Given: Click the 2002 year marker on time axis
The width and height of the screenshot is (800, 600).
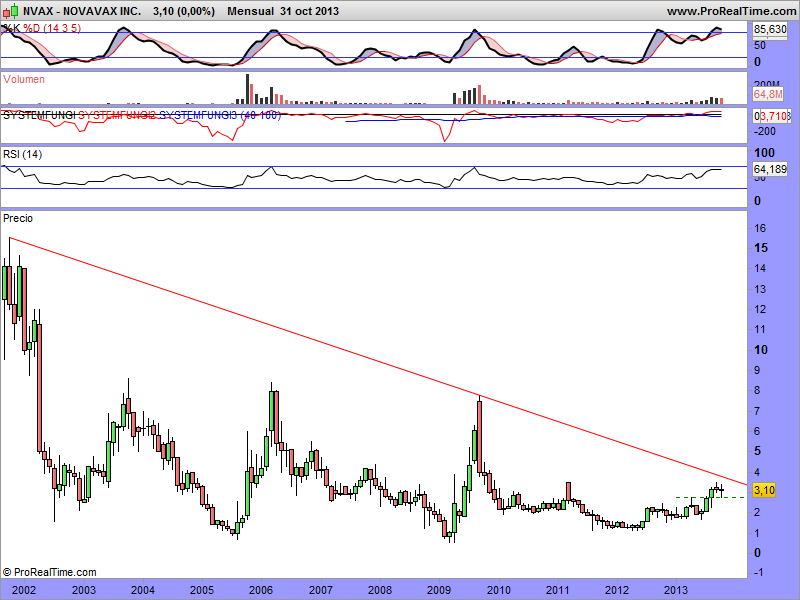Looking at the screenshot, I should tap(24, 590).
